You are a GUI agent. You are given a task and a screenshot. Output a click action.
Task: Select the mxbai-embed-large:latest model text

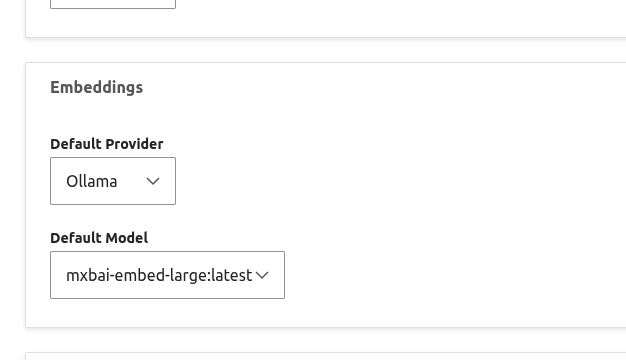pos(159,275)
